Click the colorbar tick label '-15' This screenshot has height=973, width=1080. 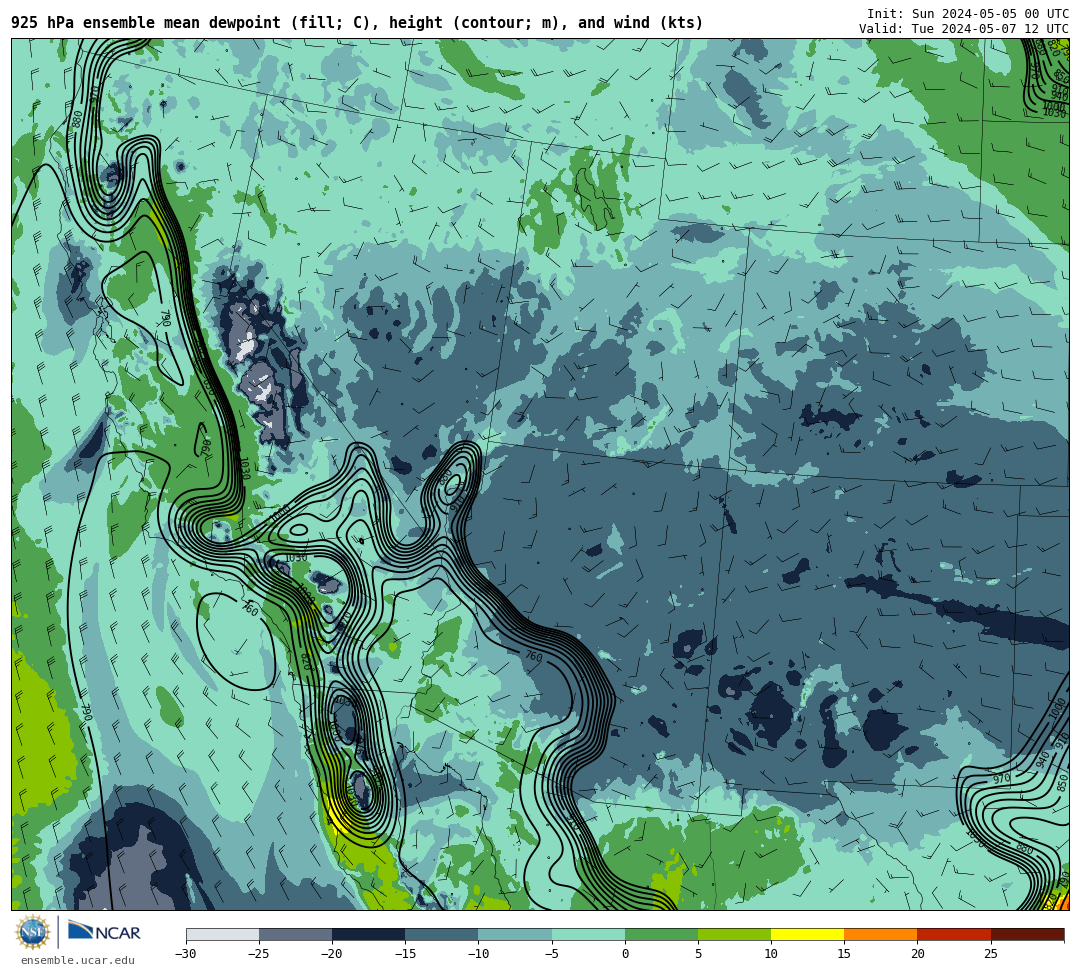click(405, 954)
